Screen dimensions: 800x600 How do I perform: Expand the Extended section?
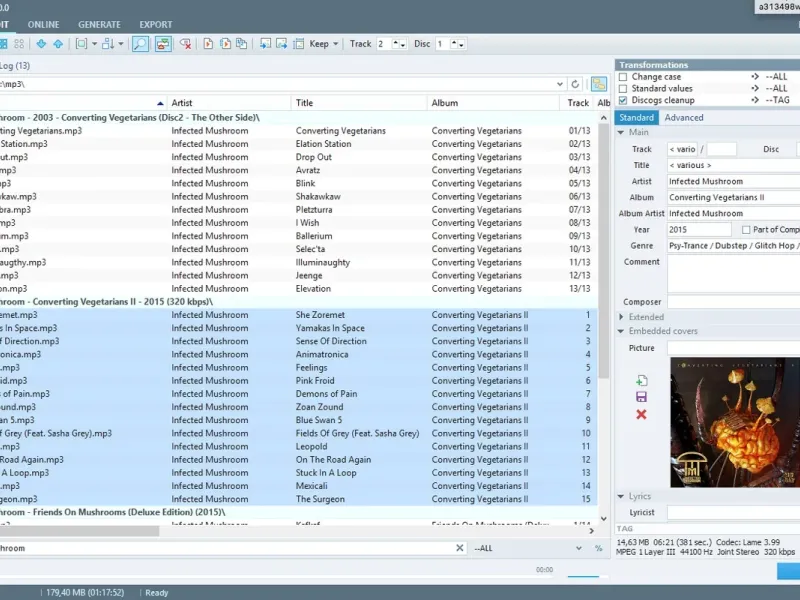645,317
